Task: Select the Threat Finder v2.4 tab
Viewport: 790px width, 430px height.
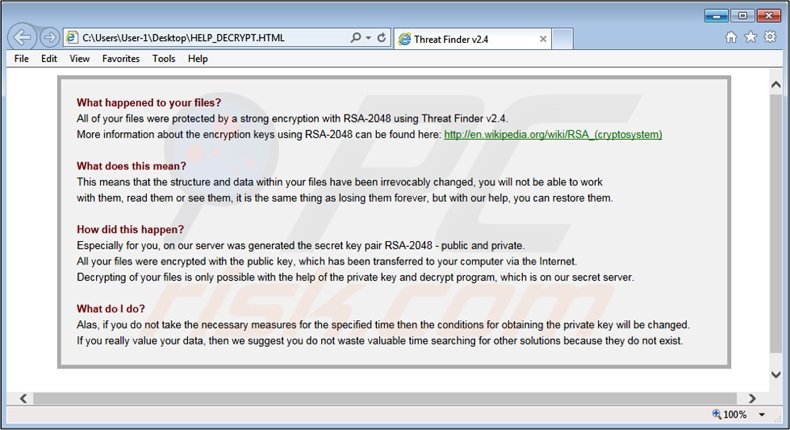Action: click(x=472, y=39)
